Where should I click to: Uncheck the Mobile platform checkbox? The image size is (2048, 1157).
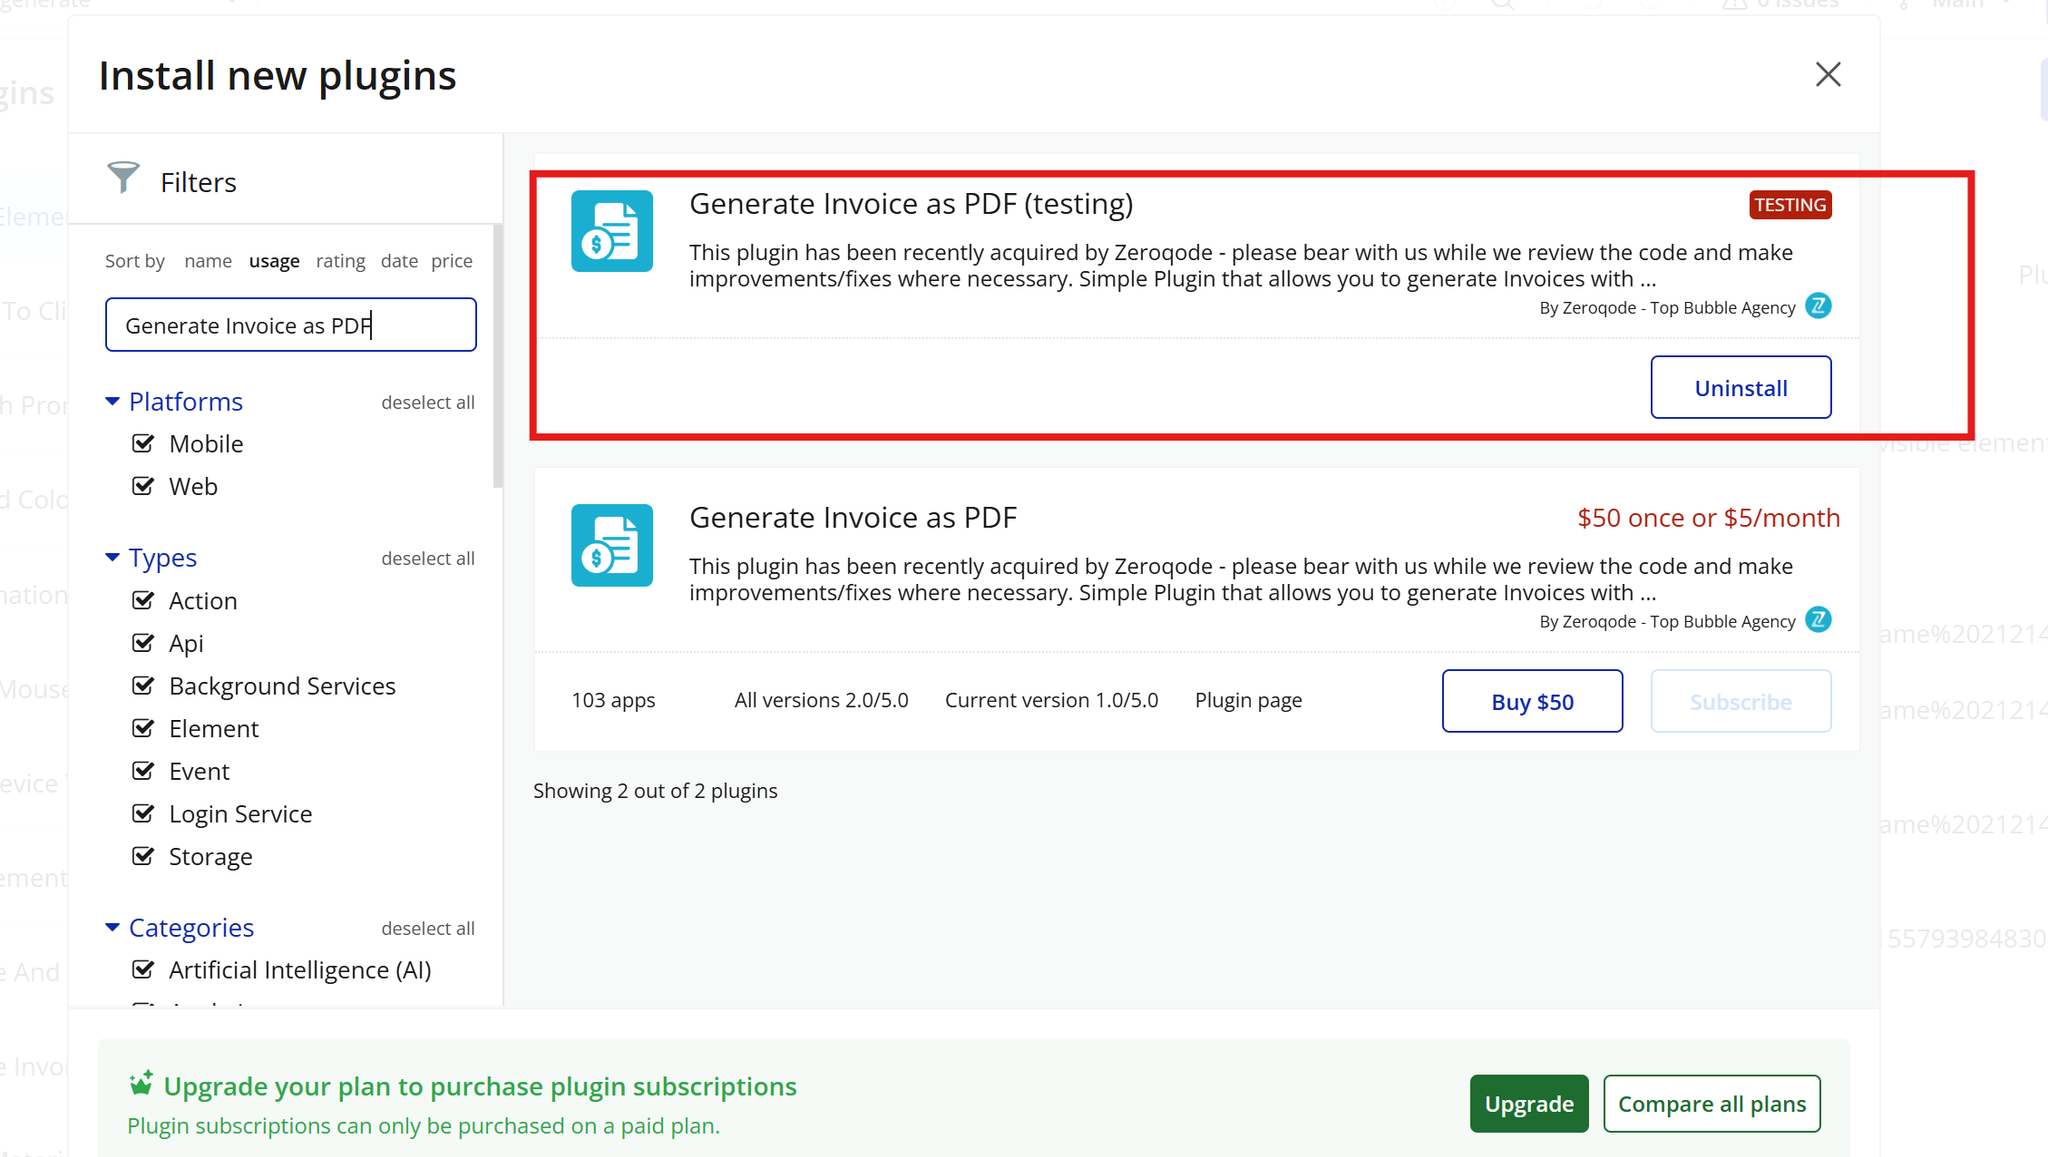pyautogui.click(x=144, y=443)
